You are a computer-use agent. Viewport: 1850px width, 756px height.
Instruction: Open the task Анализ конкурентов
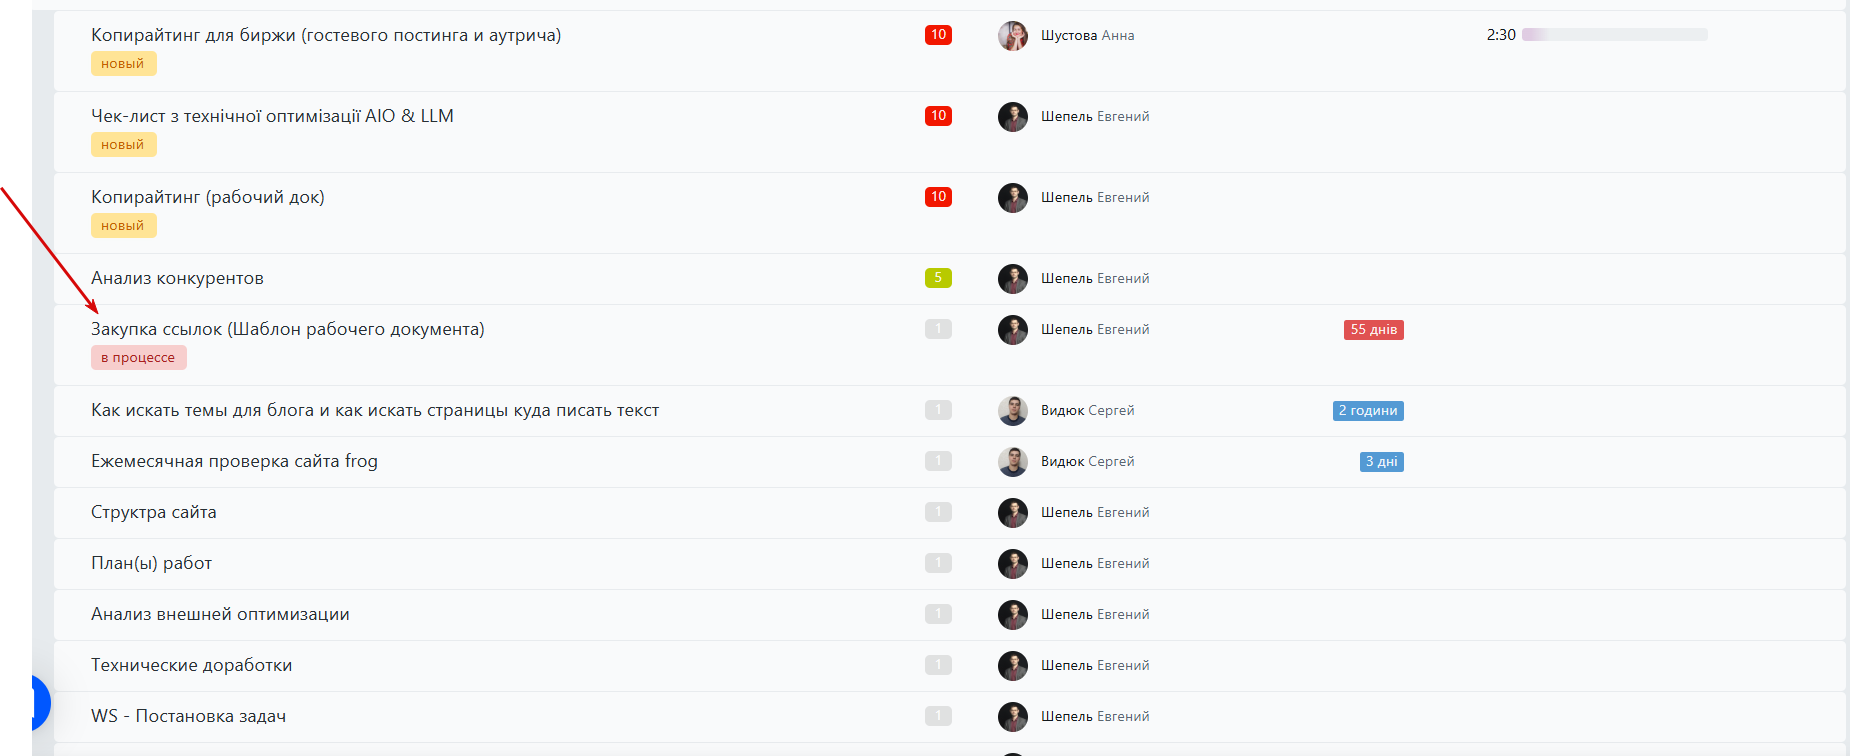point(177,278)
